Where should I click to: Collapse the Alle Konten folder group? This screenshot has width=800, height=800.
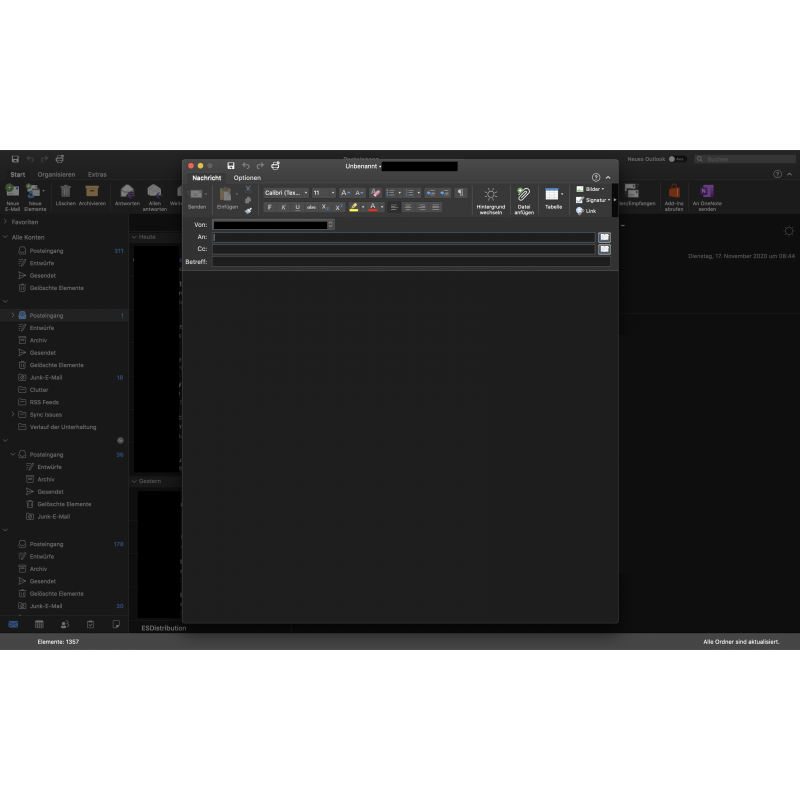pos(5,236)
